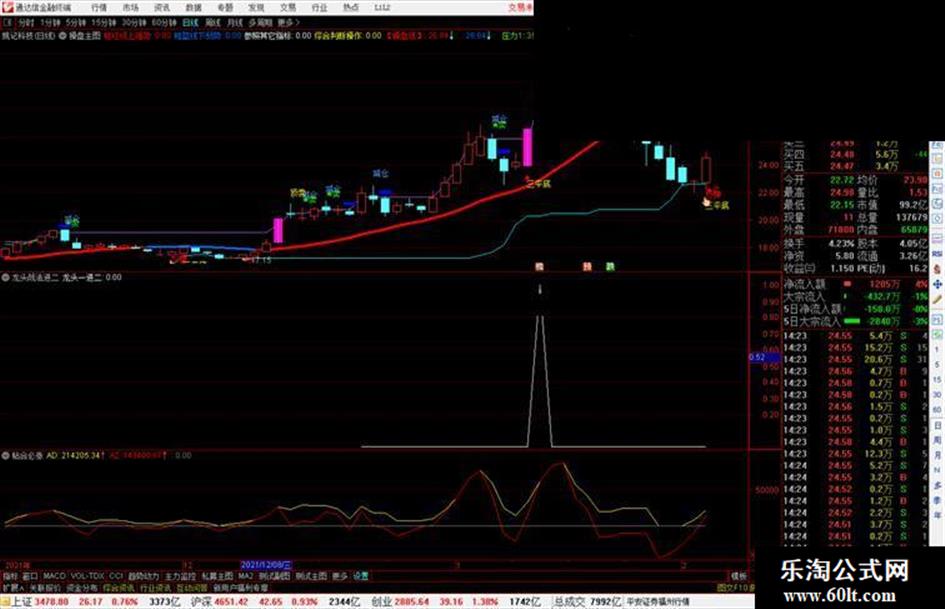Click the 创业 2885.64 index in status bar

click(400, 602)
